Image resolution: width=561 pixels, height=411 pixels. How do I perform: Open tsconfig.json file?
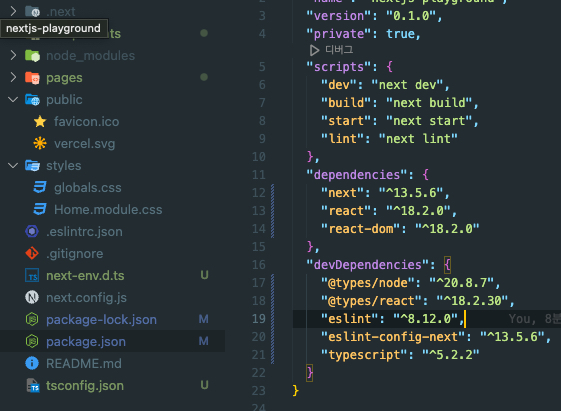point(85,386)
